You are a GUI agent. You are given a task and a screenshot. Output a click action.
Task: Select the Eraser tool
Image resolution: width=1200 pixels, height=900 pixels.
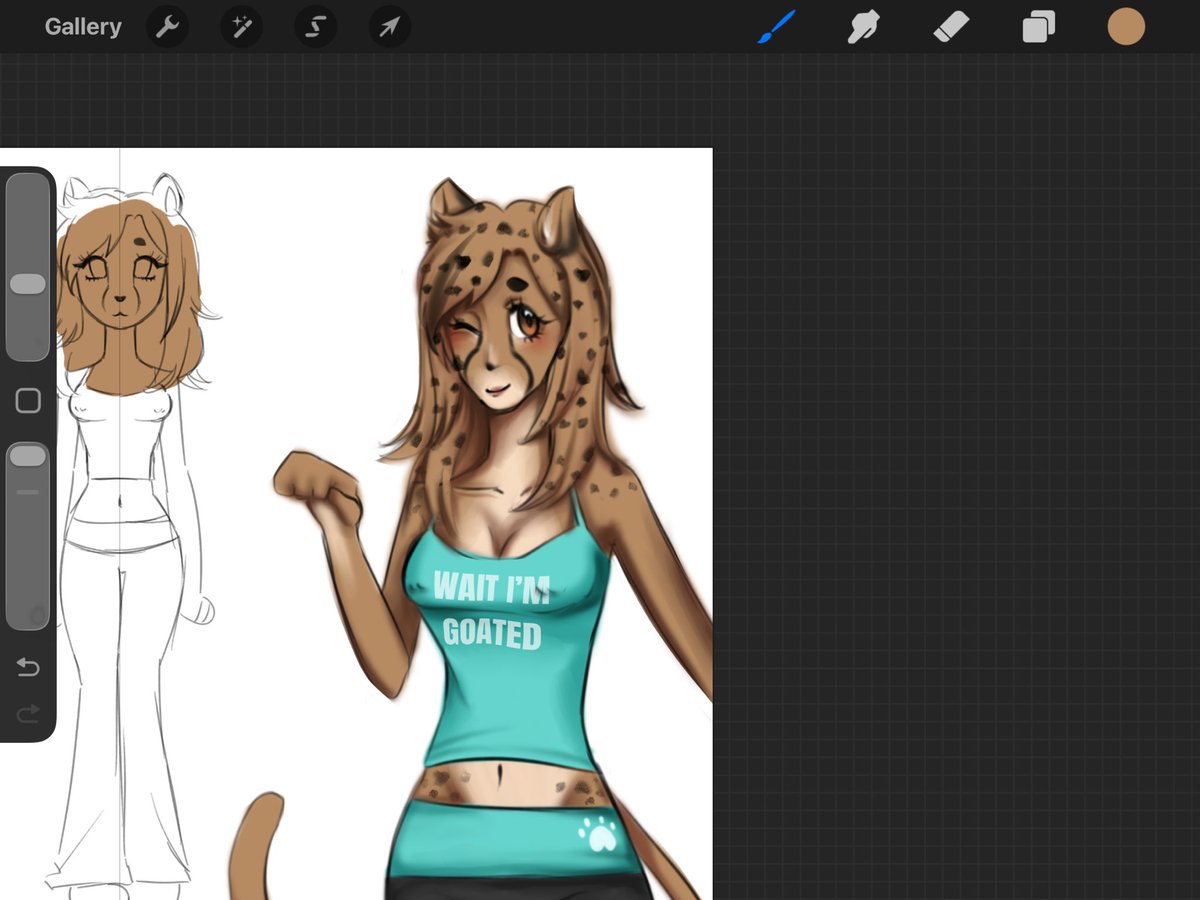(x=951, y=27)
